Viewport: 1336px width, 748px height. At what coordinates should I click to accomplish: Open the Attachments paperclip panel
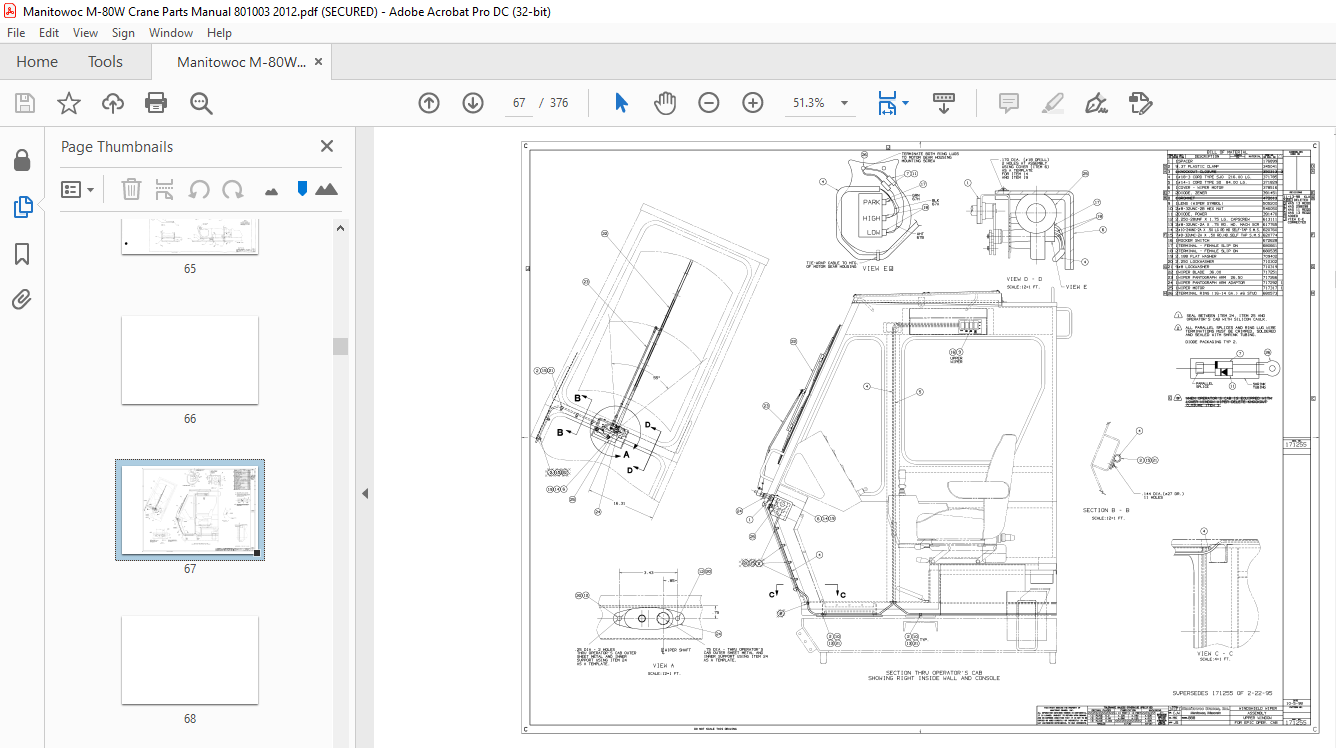click(x=22, y=299)
